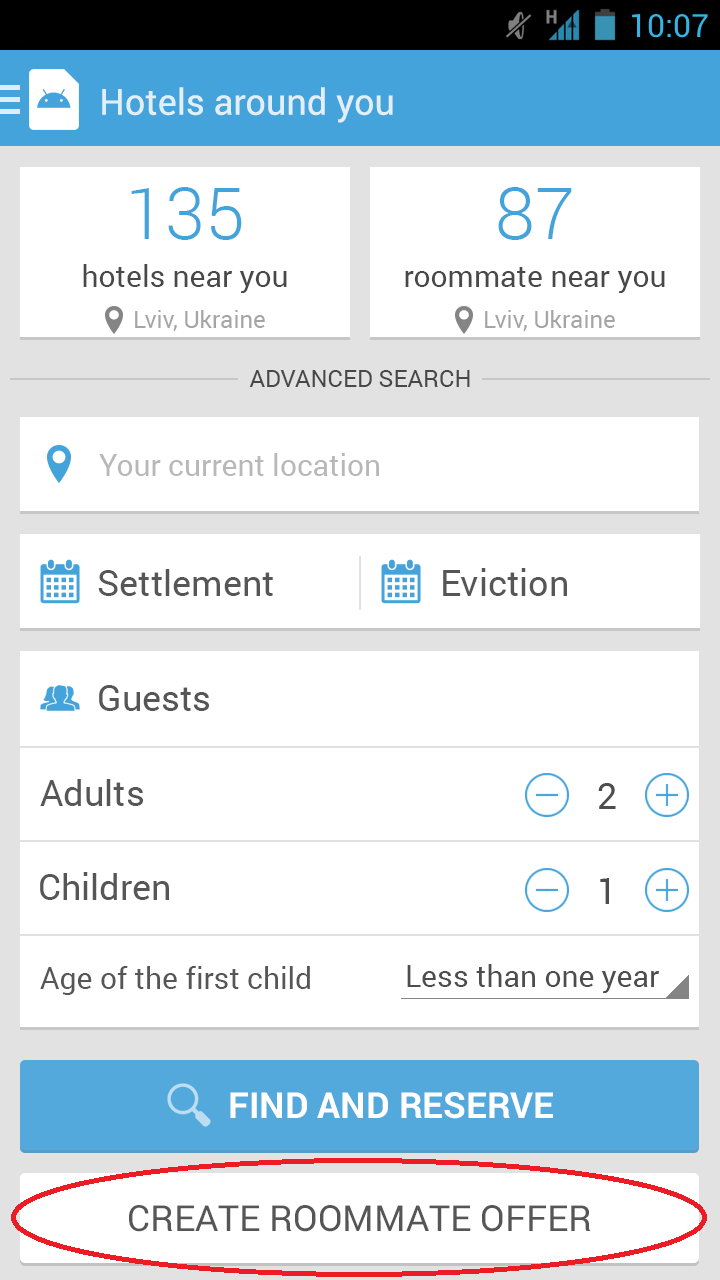Focus the Your current location field
The width and height of the screenshot is (720, 1280).
380,465
